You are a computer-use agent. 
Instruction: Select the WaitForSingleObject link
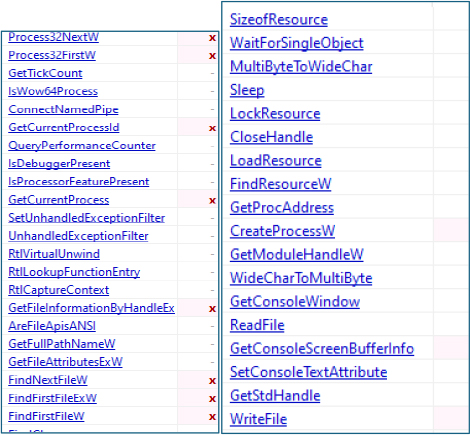297,43
